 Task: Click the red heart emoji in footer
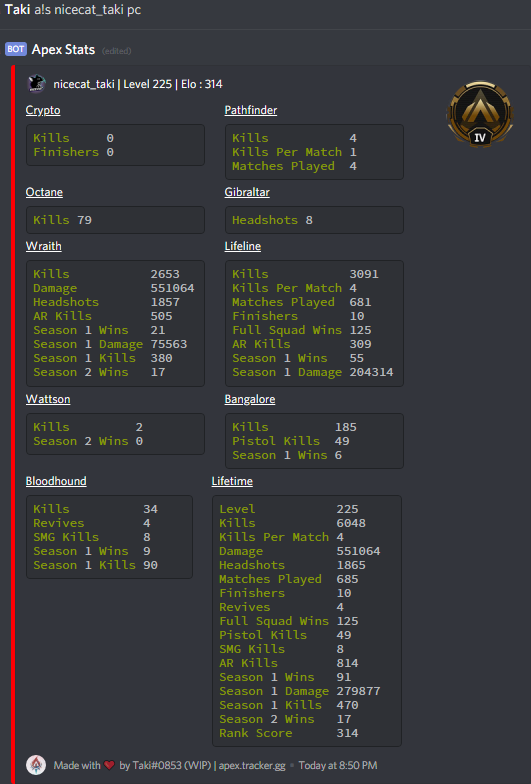tap(109, 766)
